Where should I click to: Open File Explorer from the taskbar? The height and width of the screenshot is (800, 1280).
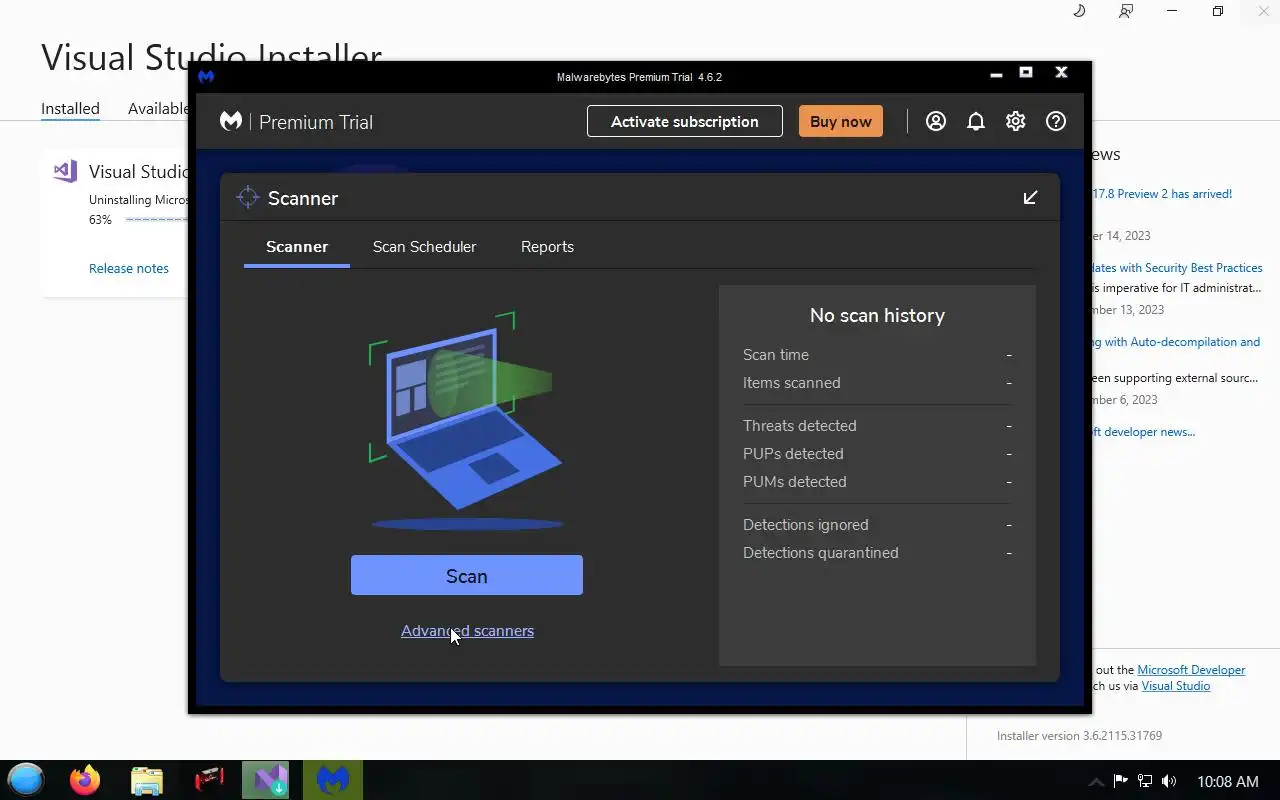[147, 779]
